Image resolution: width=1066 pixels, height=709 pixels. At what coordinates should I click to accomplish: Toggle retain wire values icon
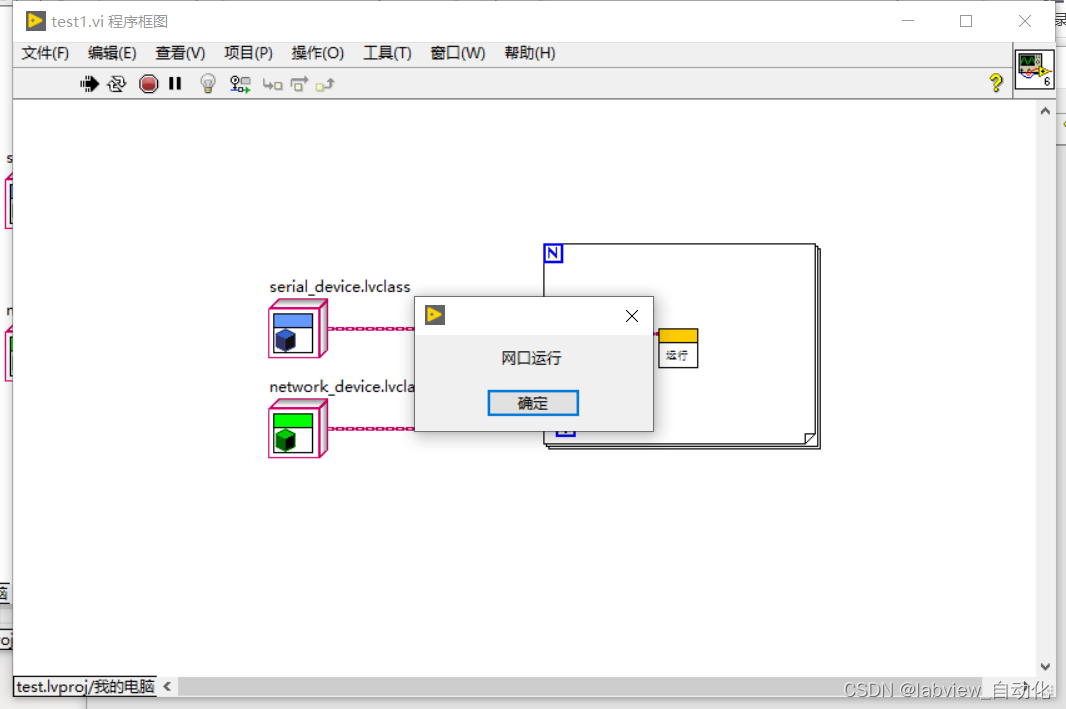(240, 84)
